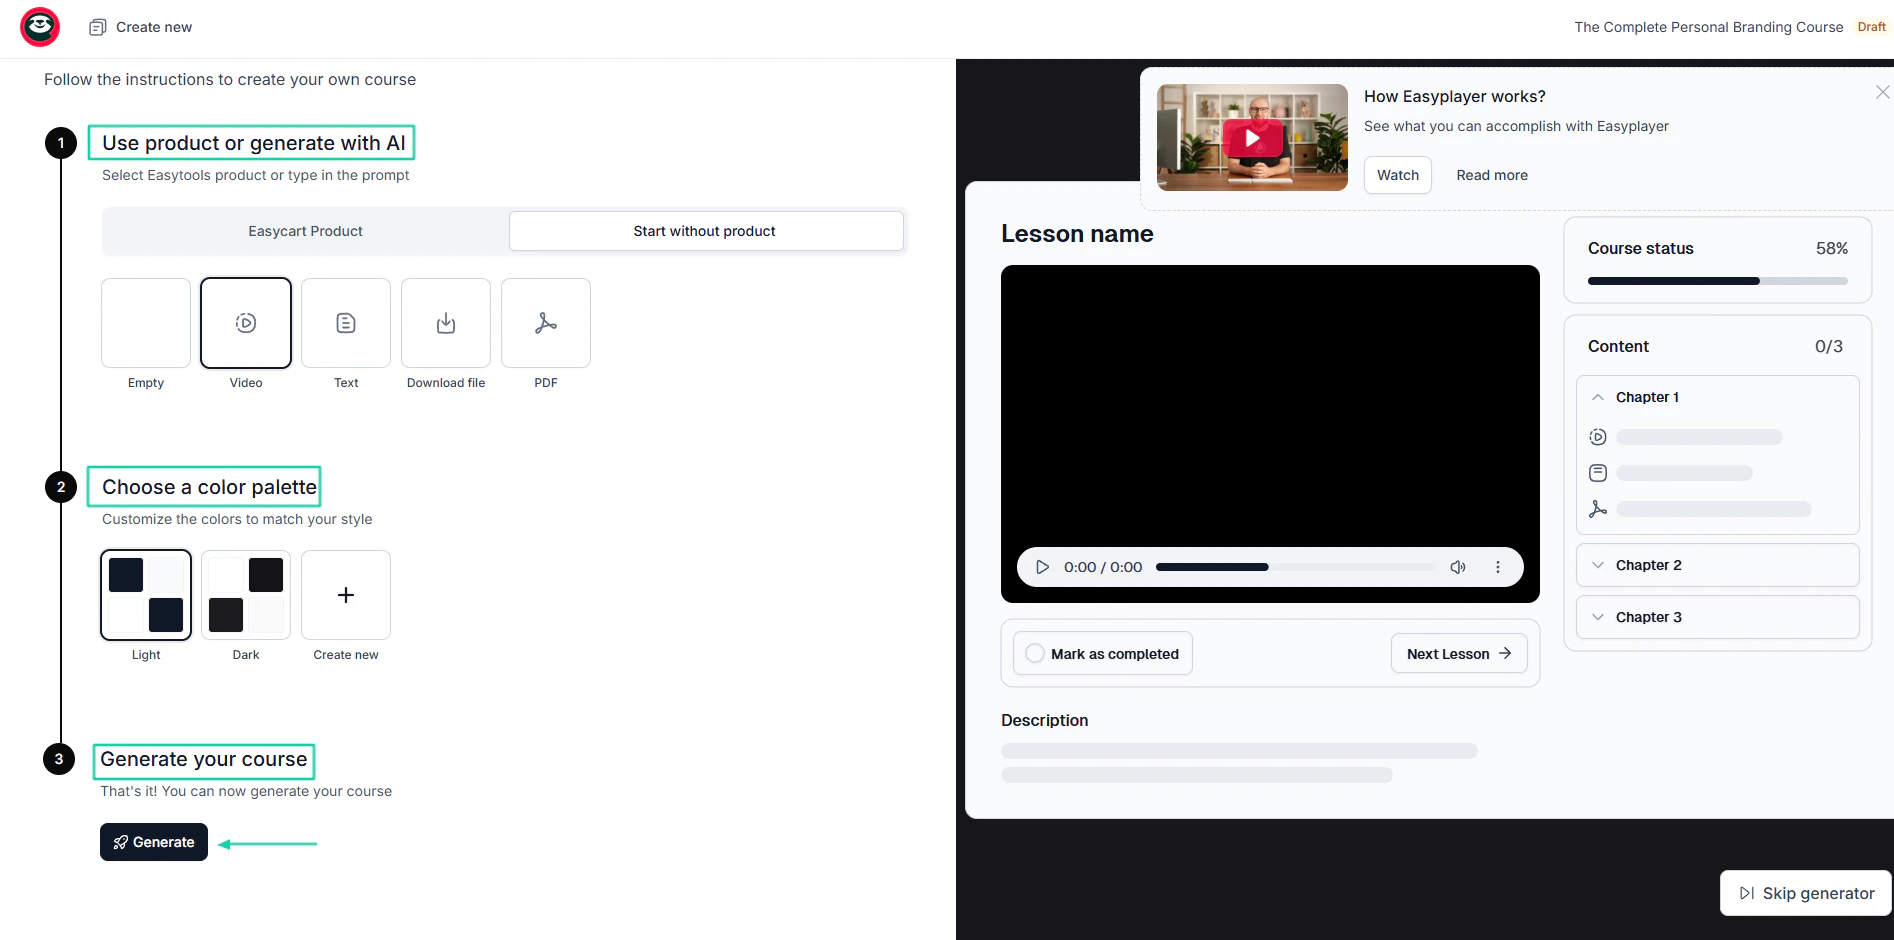Click The Complete Personal Branding Course title
This screenshot has width=1894, height=940.
[1709, 27]
